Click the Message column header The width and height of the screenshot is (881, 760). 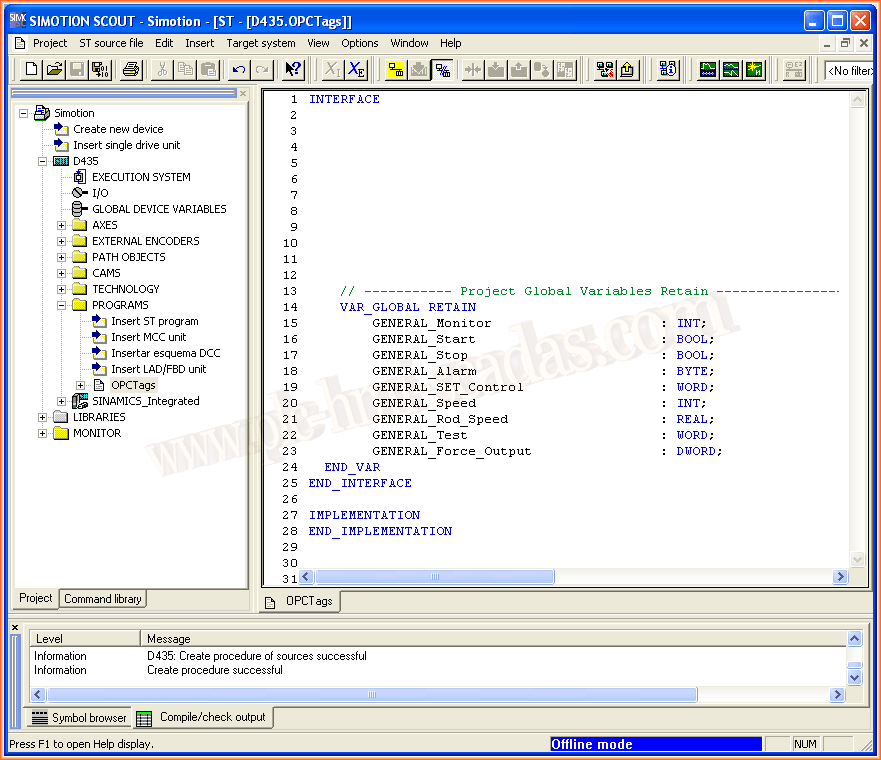tap(168, 638)
